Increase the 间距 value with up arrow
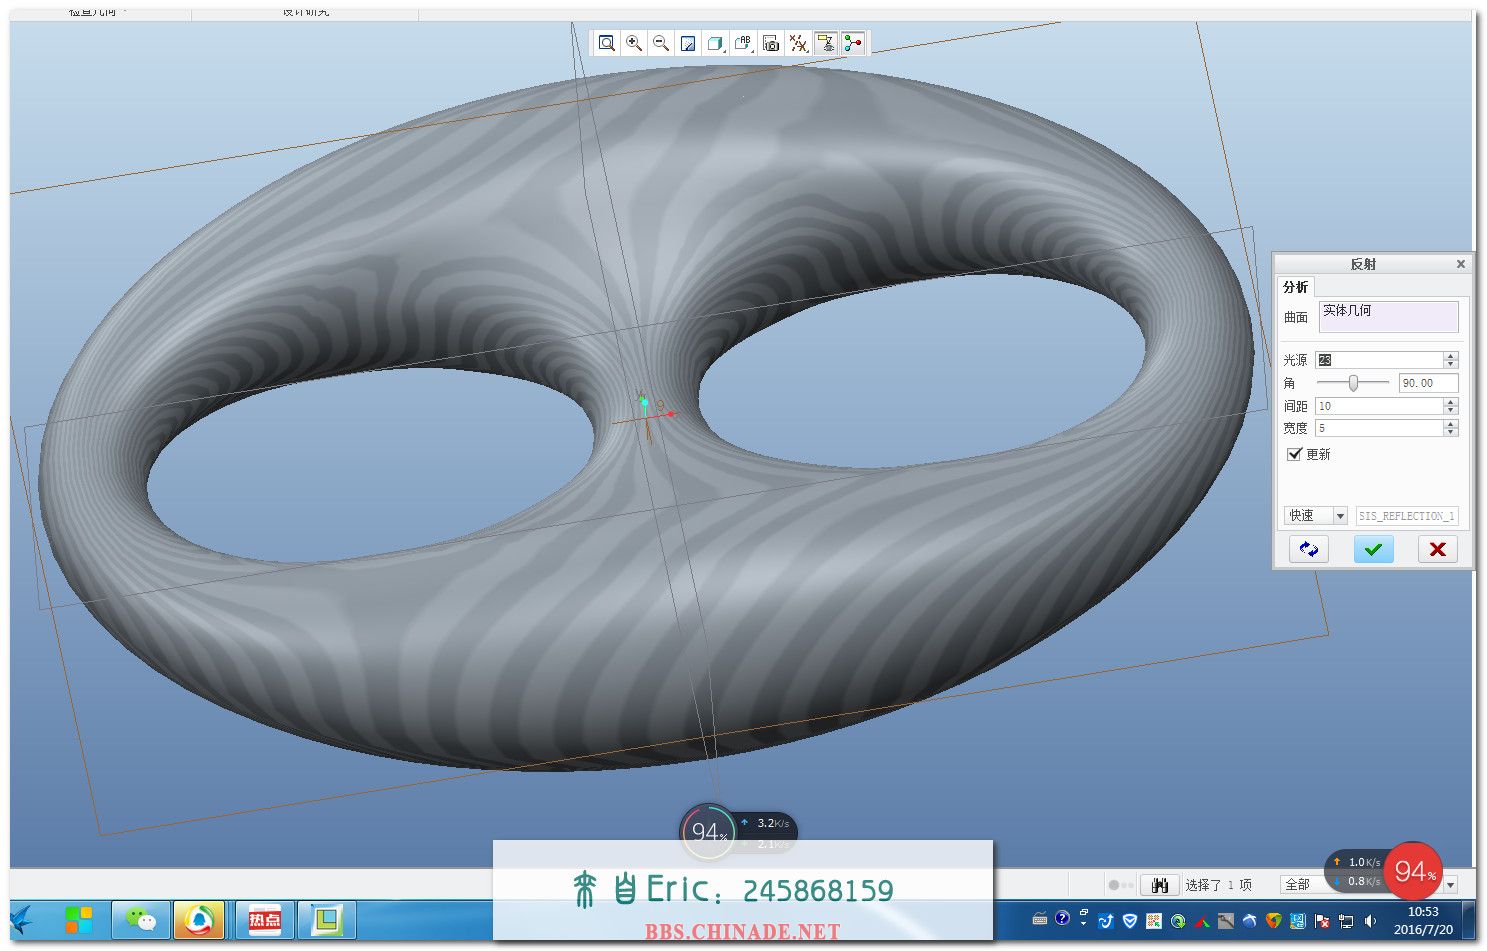The image size is (1487, 951). (1451, 402)
